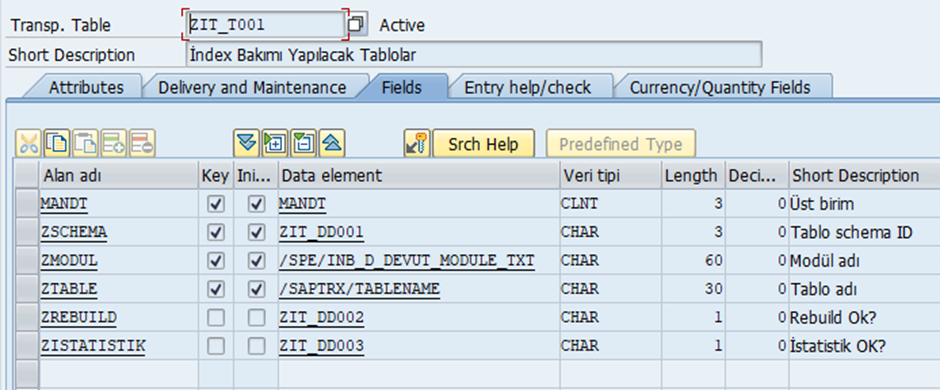Click the Collapse All icon with double up arrows
The width and height of the screenshot is (940, 390).
click(x=332, y=144)
